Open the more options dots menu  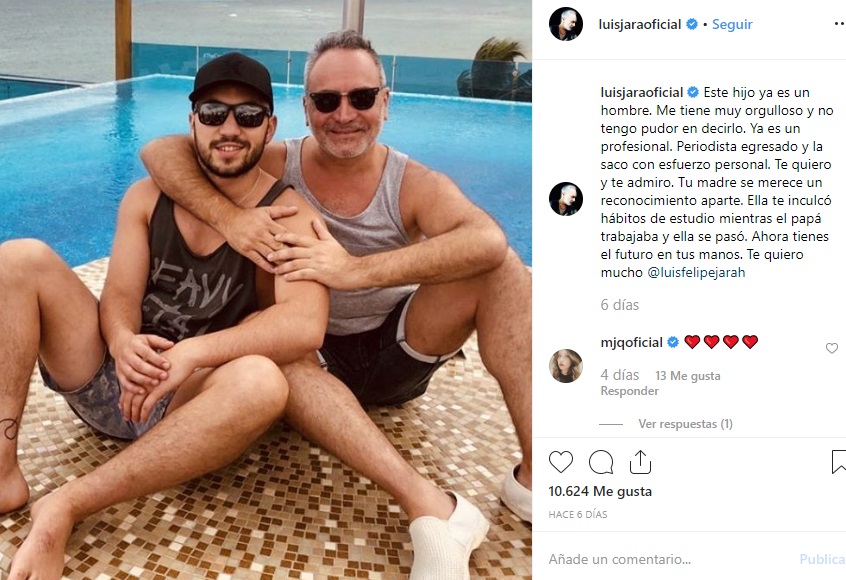click(x=840, y=24)
